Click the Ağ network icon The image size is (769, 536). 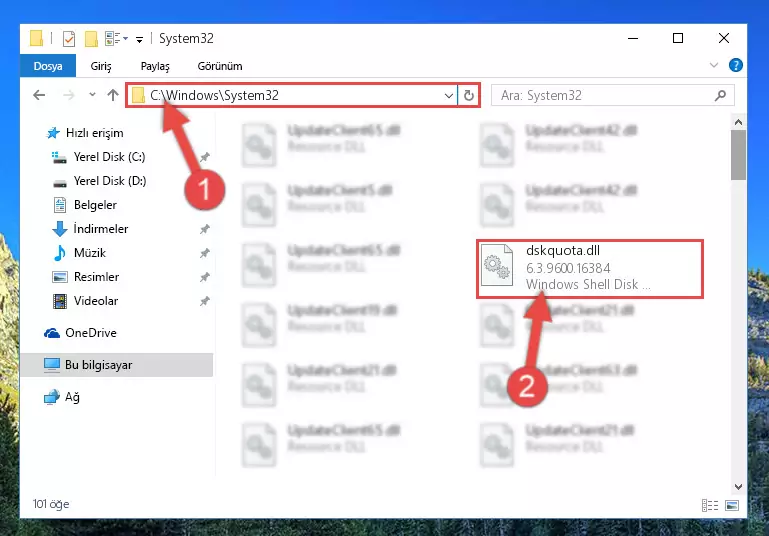[x=51, y=397]
